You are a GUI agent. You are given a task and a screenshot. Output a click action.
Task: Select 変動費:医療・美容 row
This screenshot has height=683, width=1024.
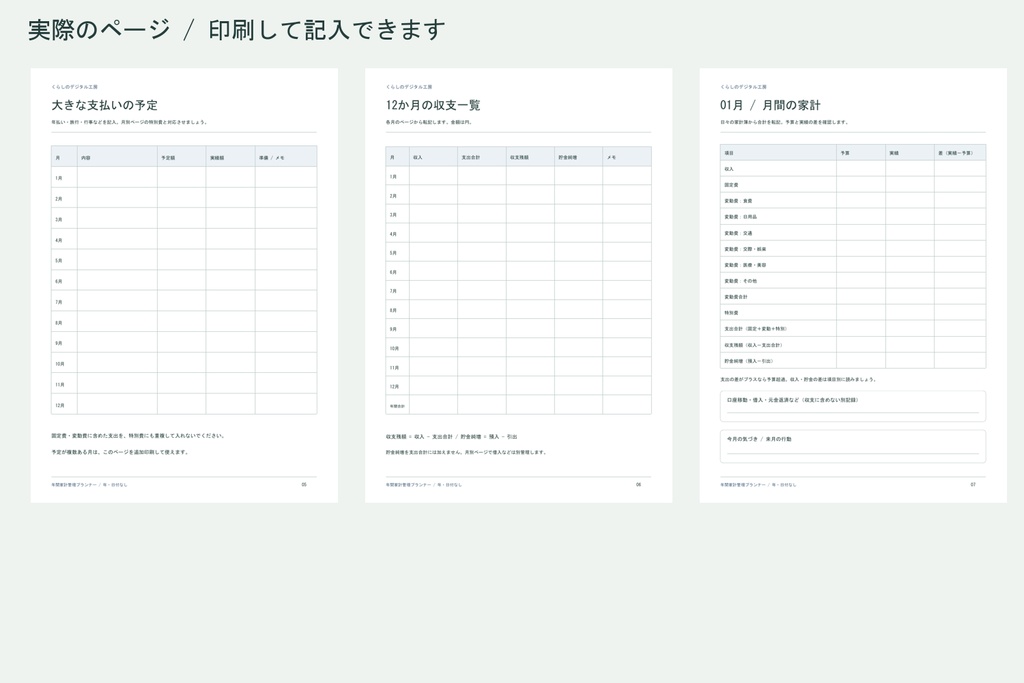853,264
